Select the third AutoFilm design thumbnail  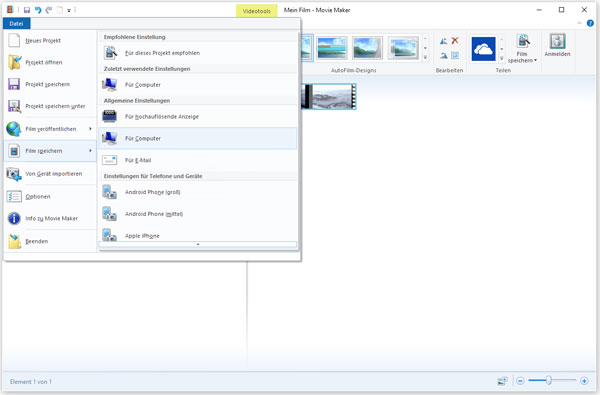(x=367, y=48)
